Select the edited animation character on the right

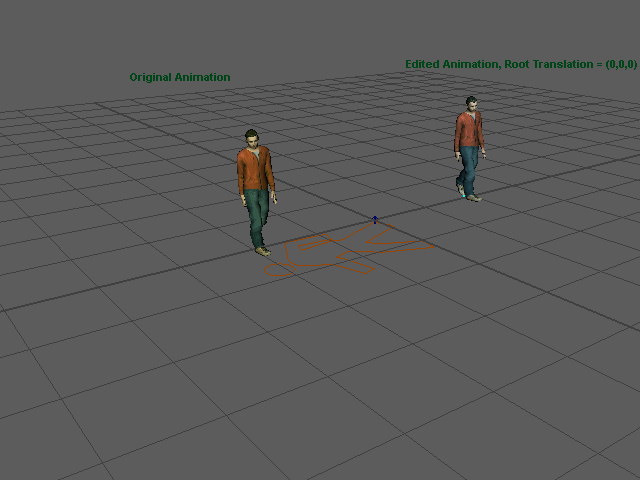[x=470, y=149]
